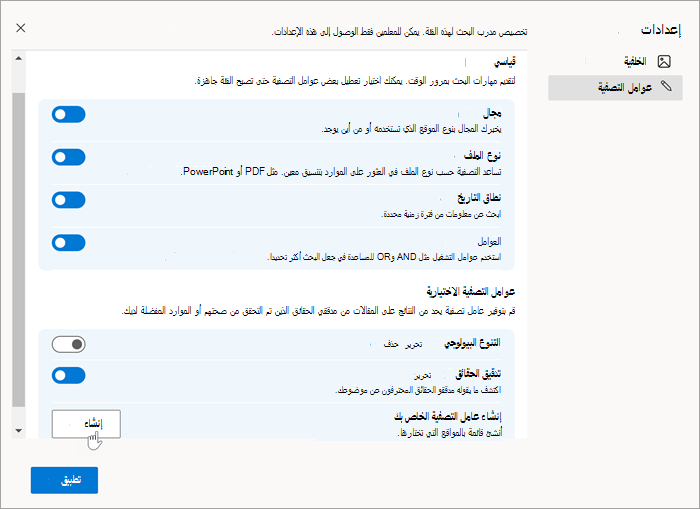Click the description mentioning PowerPoint and PDF

[x=341, y=171]
